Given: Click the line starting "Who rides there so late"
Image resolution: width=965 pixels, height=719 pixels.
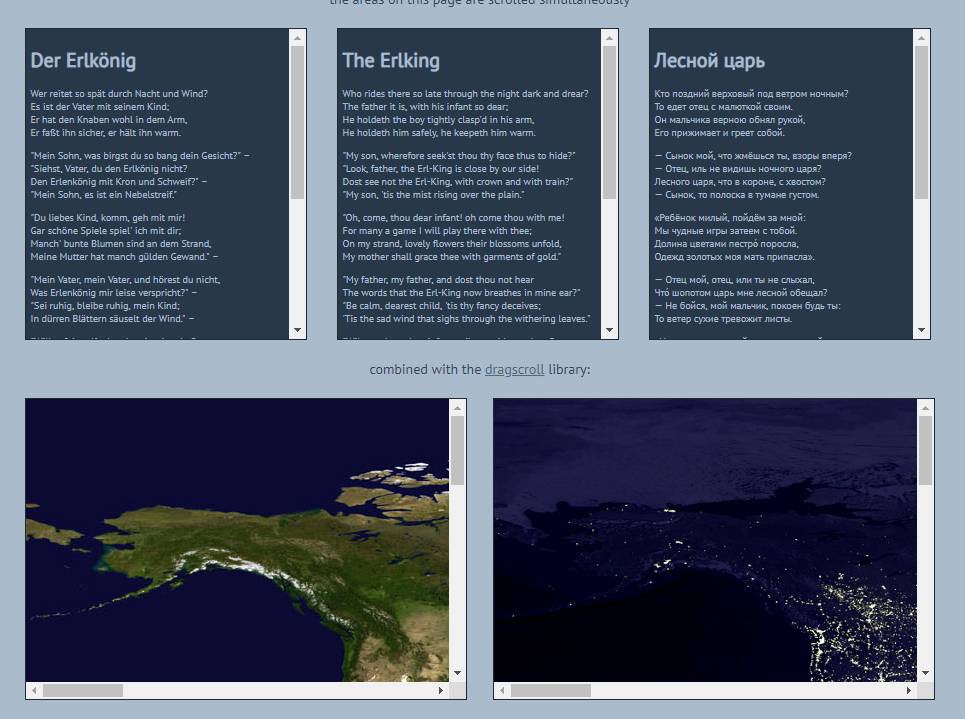Looking at the screenshot, I should coord(465,94).
